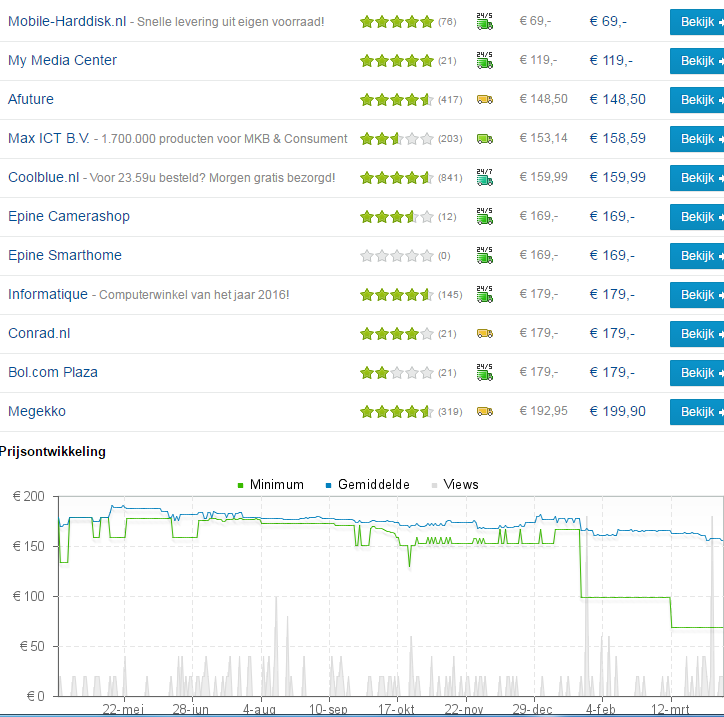724x717 pixels.
Task: Click total price € 158,59
Action: click(617, 139)
